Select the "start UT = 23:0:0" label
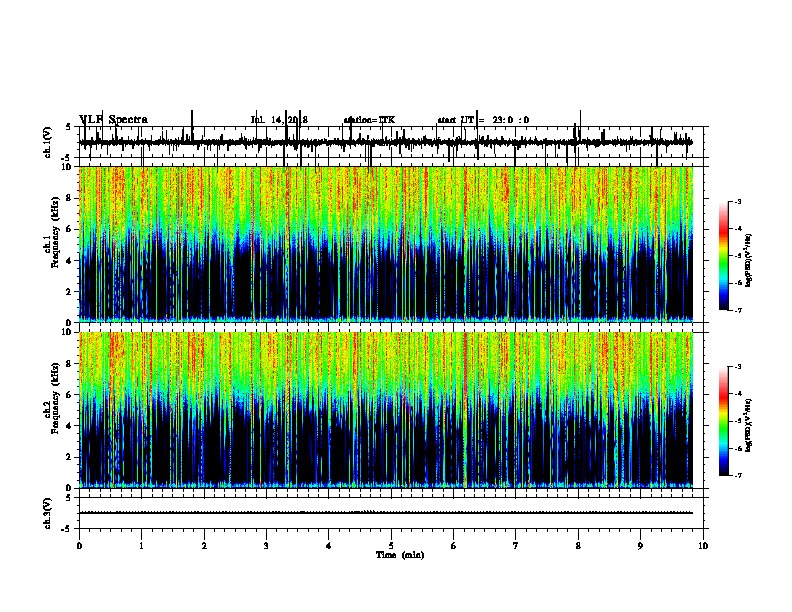Image resolution: width=792 pixels, height=612 pixels. (483, 120)
